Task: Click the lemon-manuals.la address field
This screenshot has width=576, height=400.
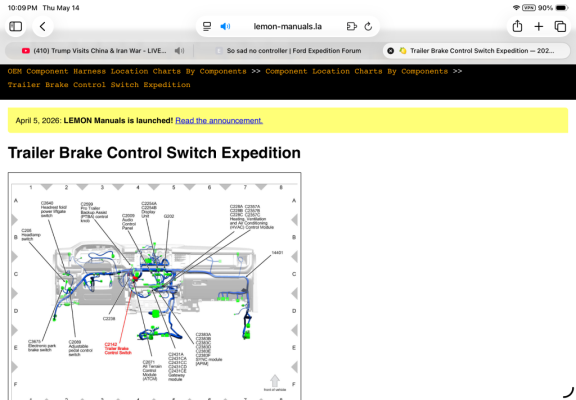Action: (288, 26)
